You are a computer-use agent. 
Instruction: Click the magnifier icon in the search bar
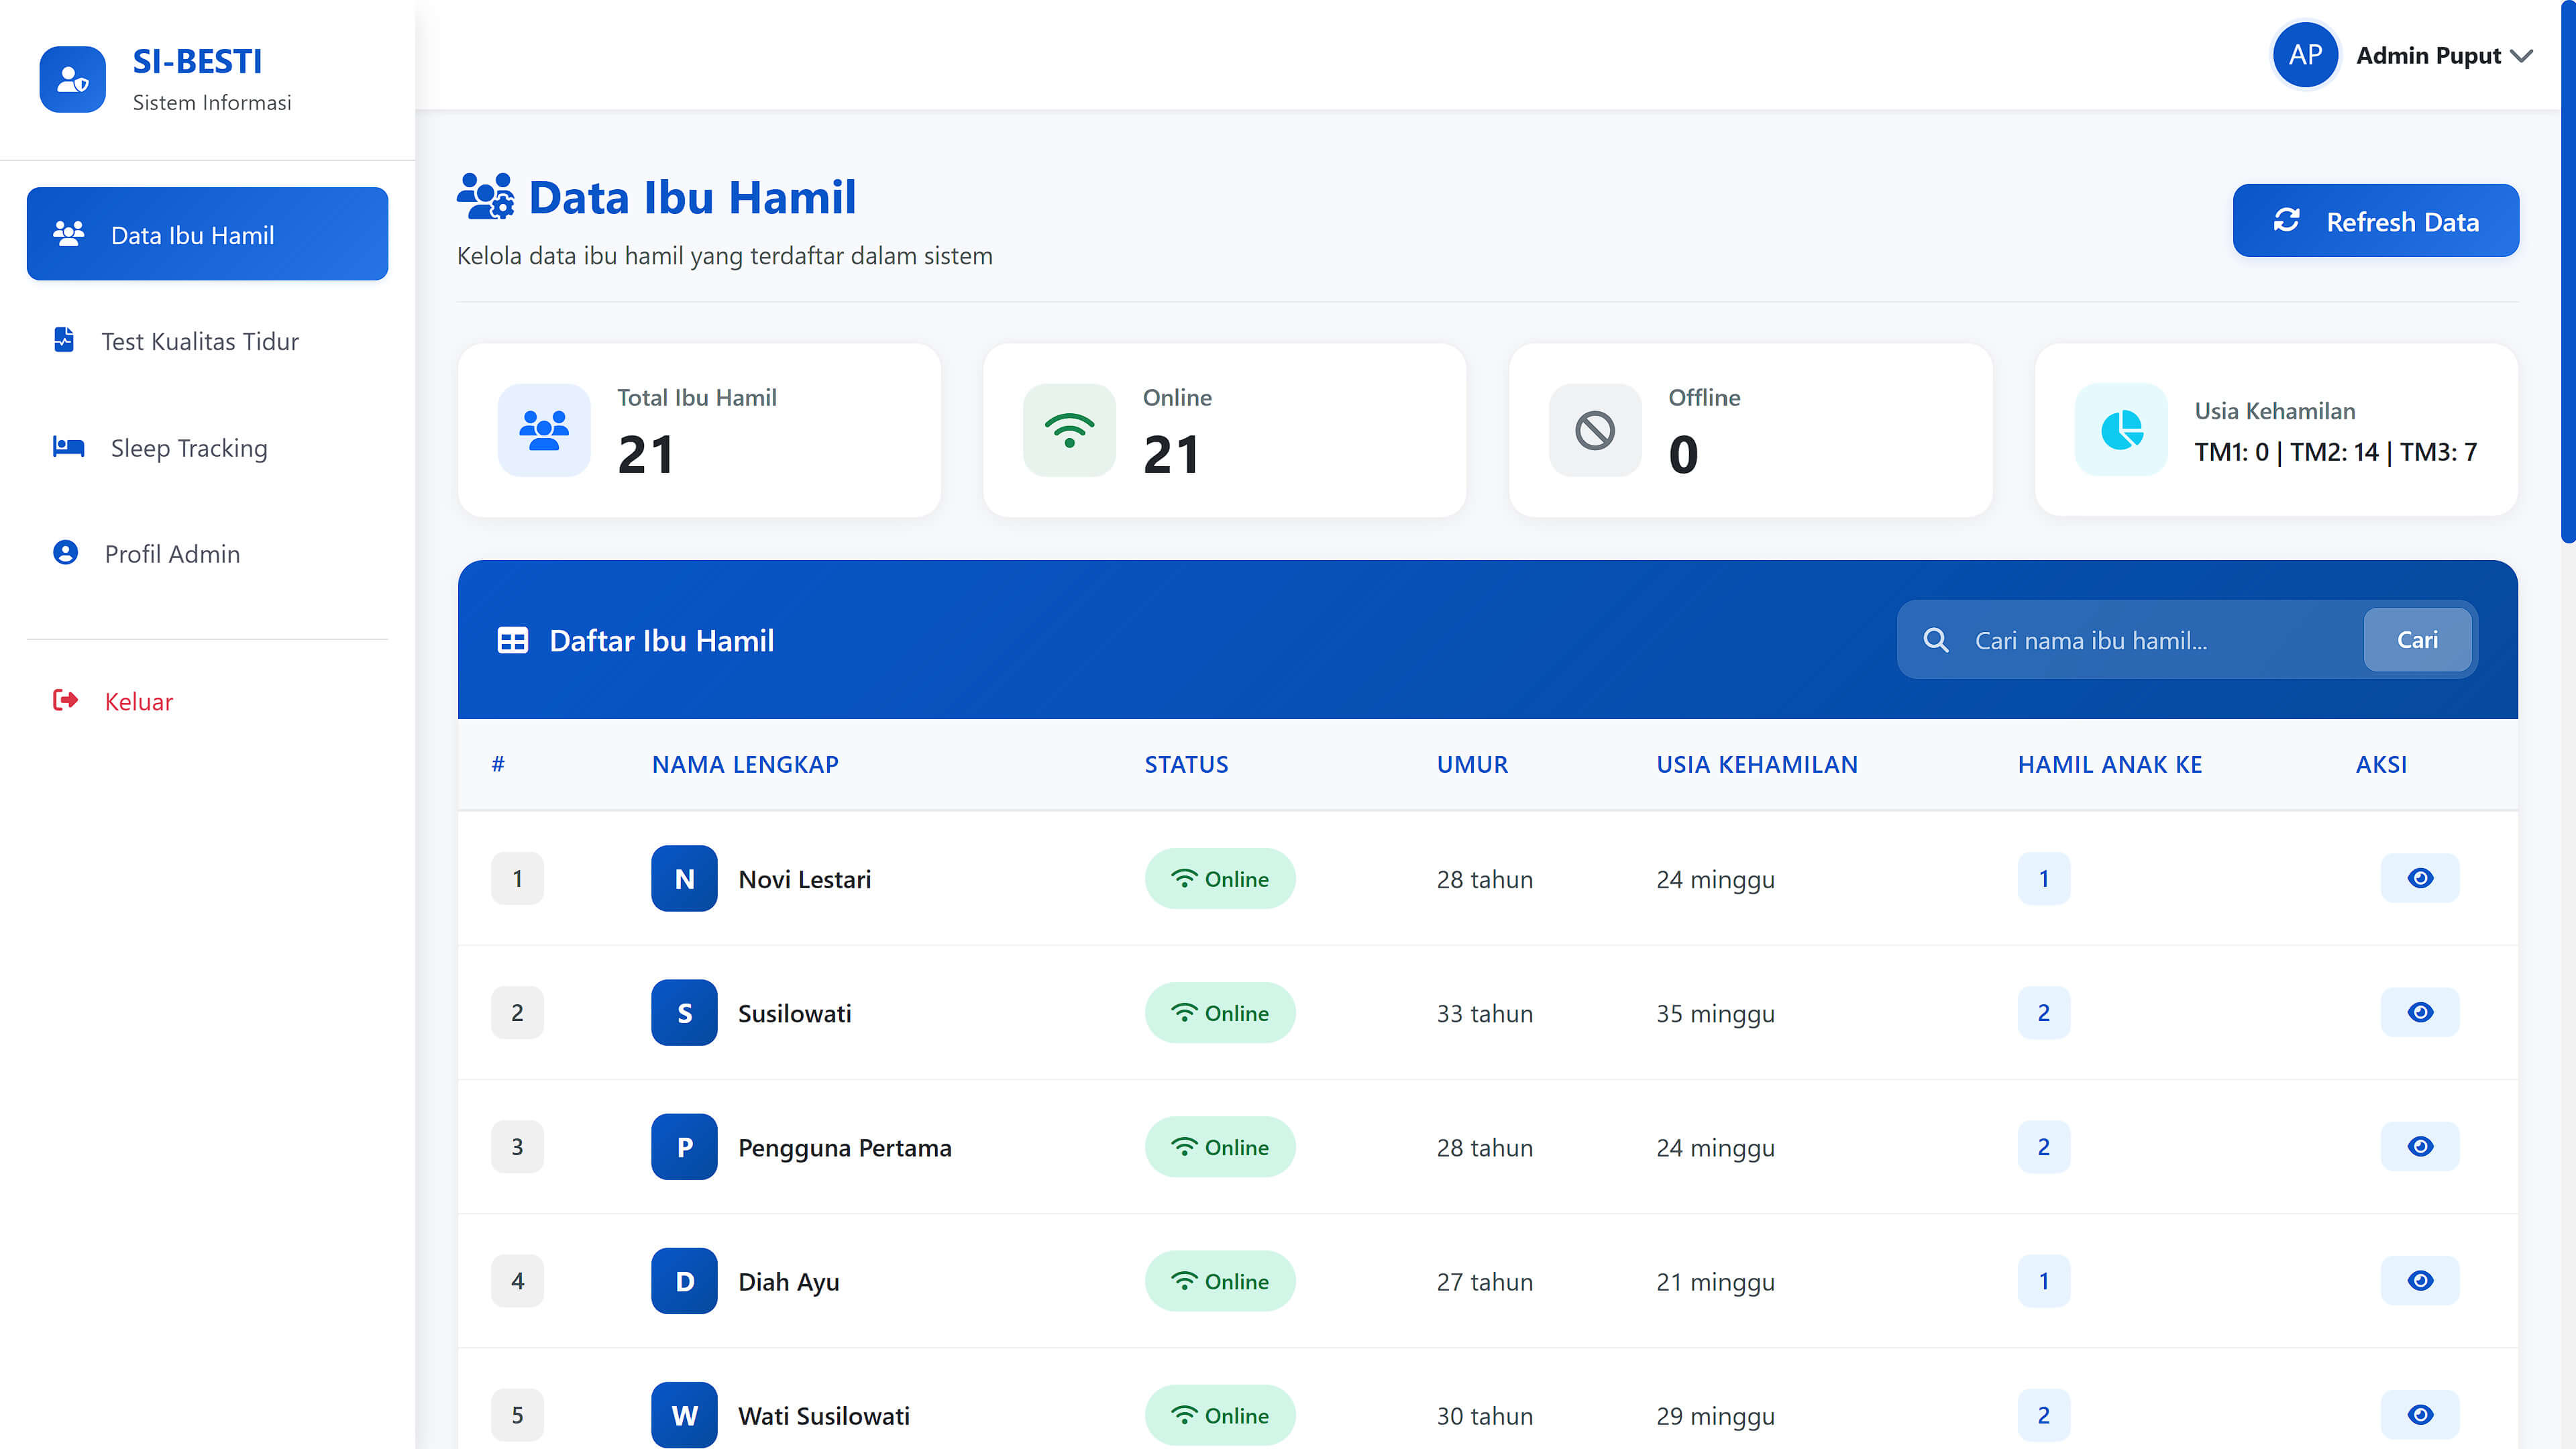click(x=1937, y=639)
